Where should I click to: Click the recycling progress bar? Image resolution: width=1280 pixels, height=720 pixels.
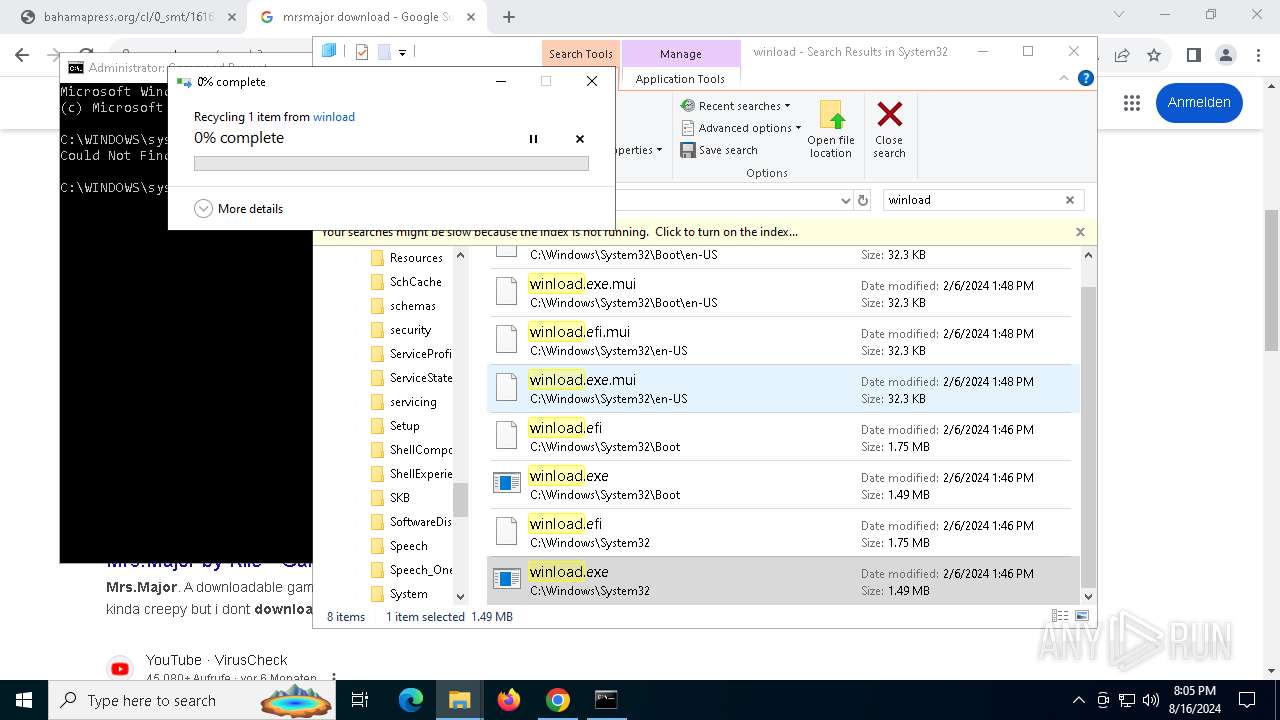(391, 163)
